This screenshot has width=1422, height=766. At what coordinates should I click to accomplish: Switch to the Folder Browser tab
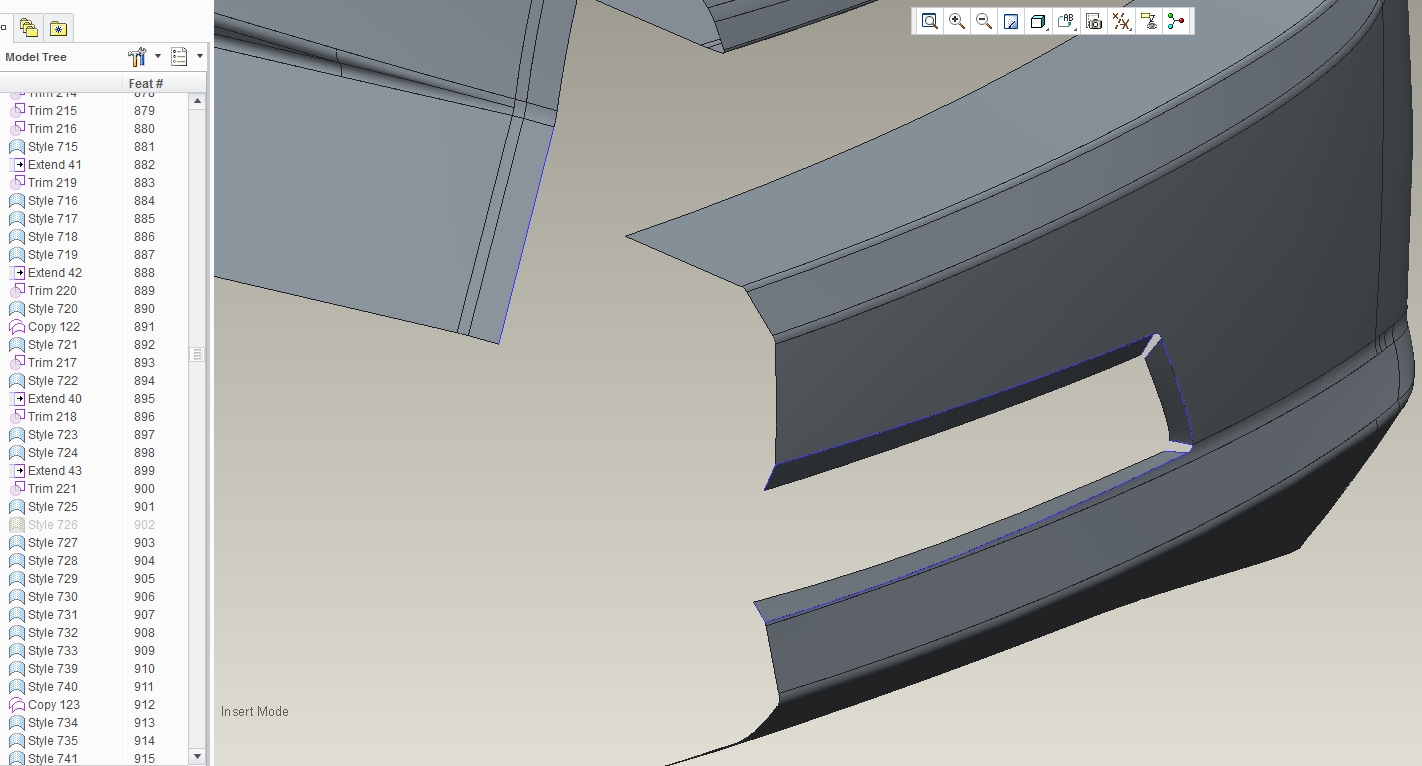pyautogui.click(x=29, y=28)
